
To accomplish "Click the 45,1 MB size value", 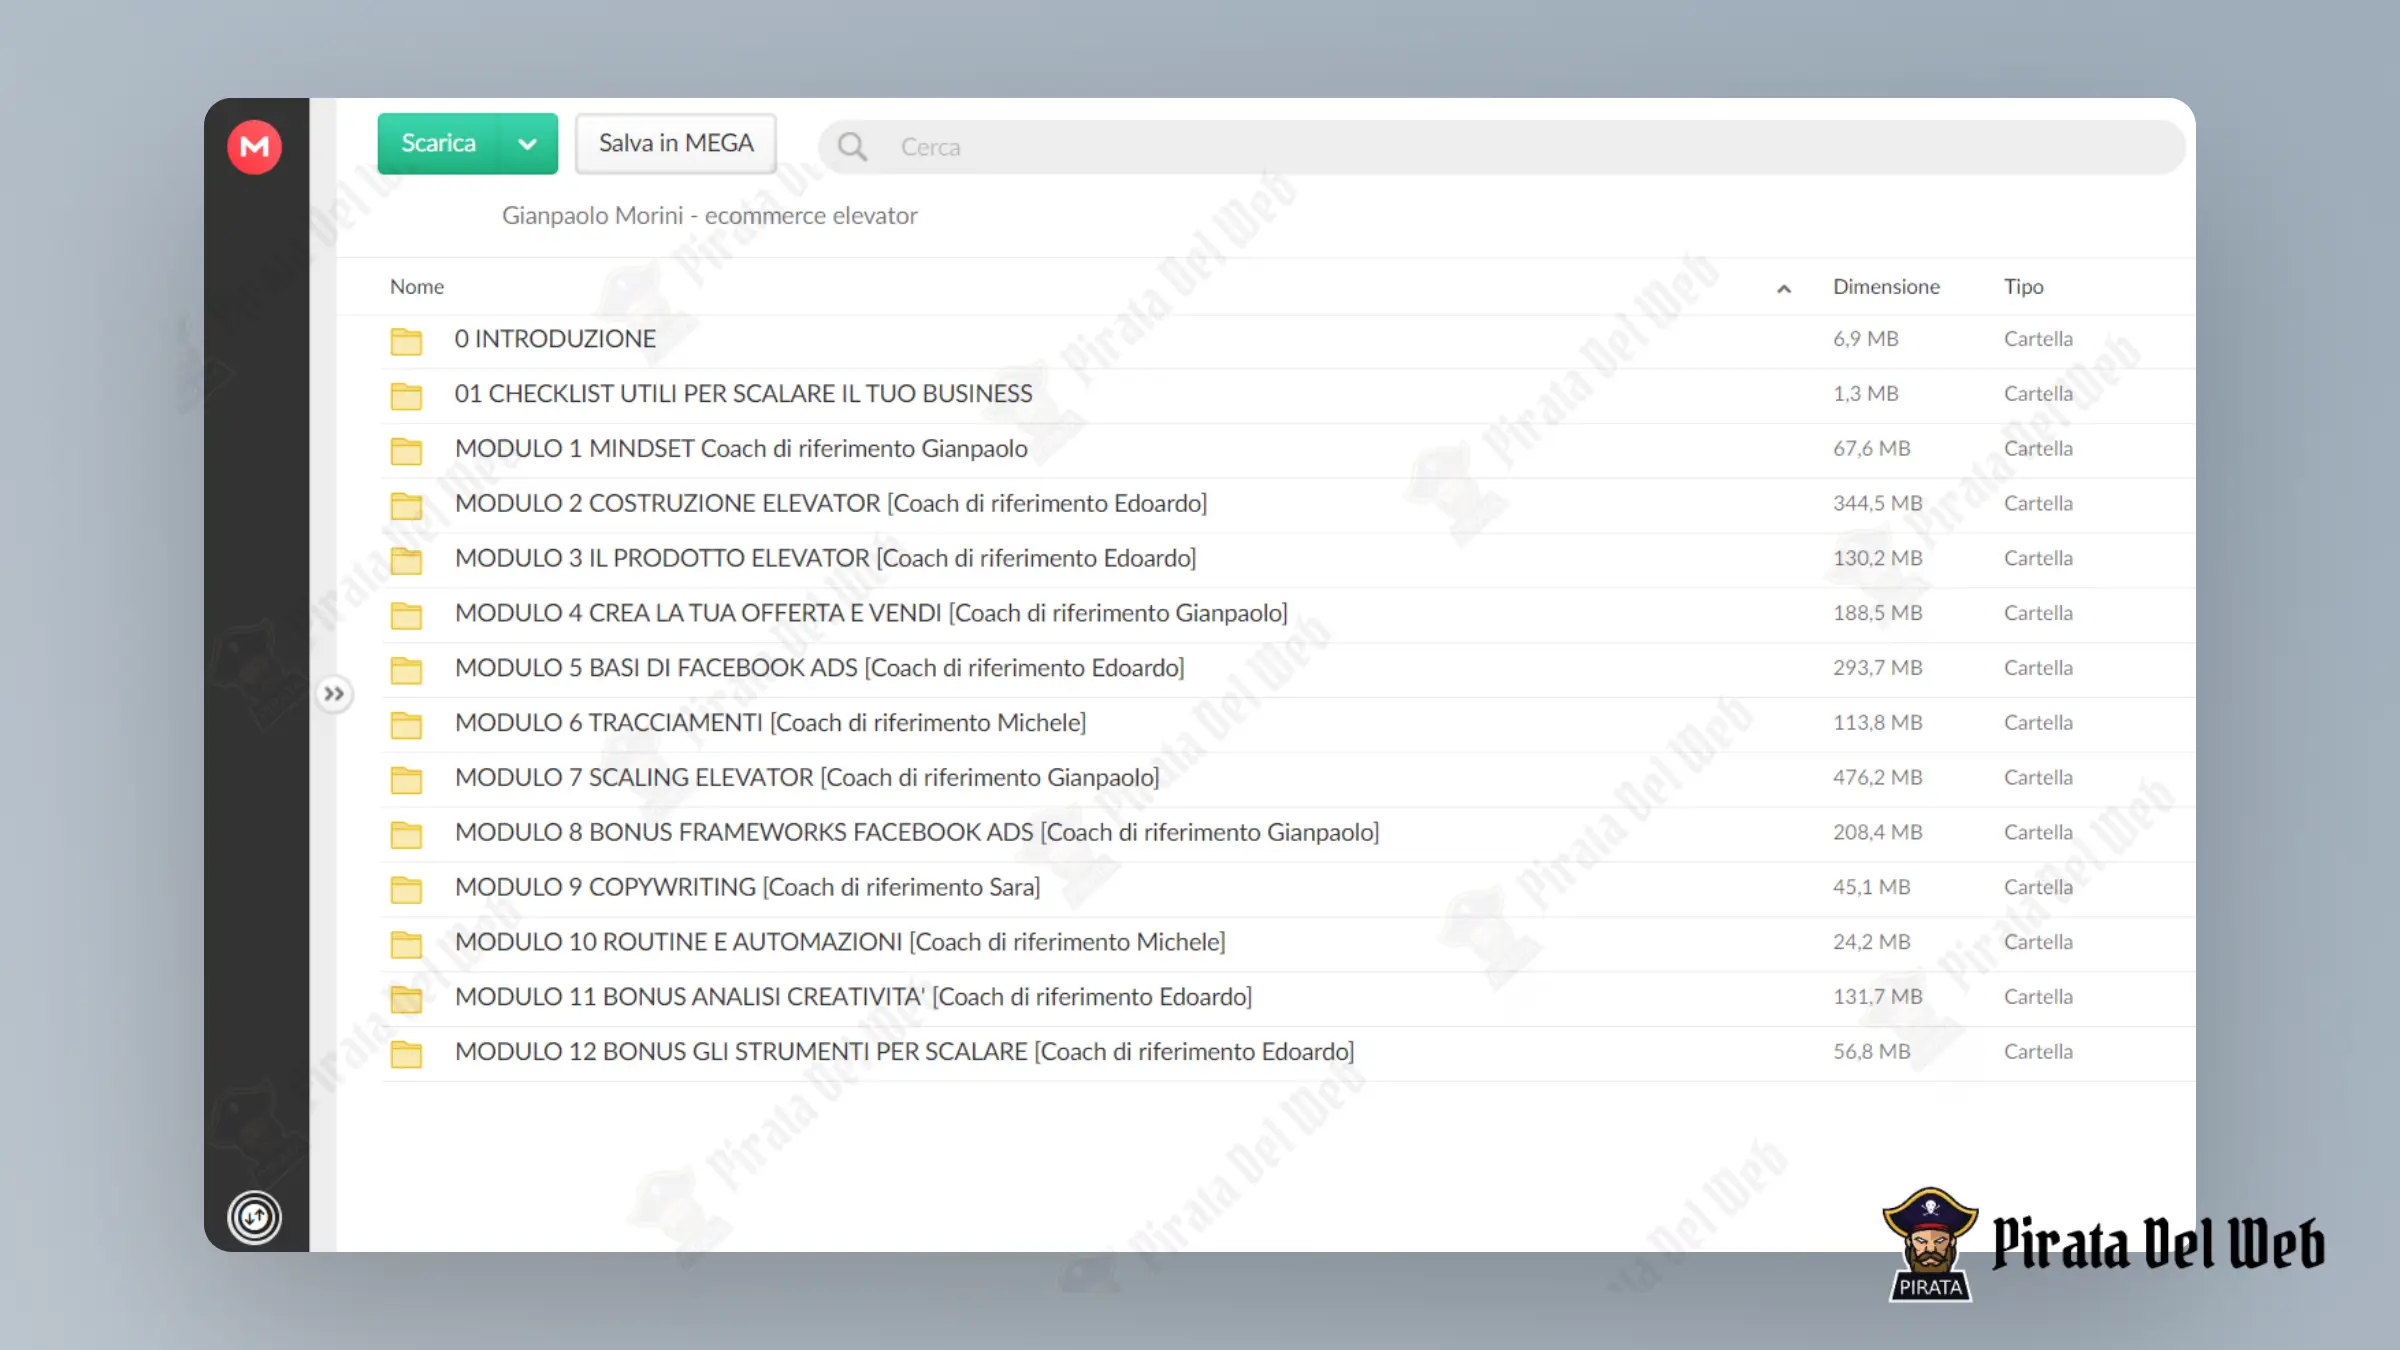I will [1871, 887].
